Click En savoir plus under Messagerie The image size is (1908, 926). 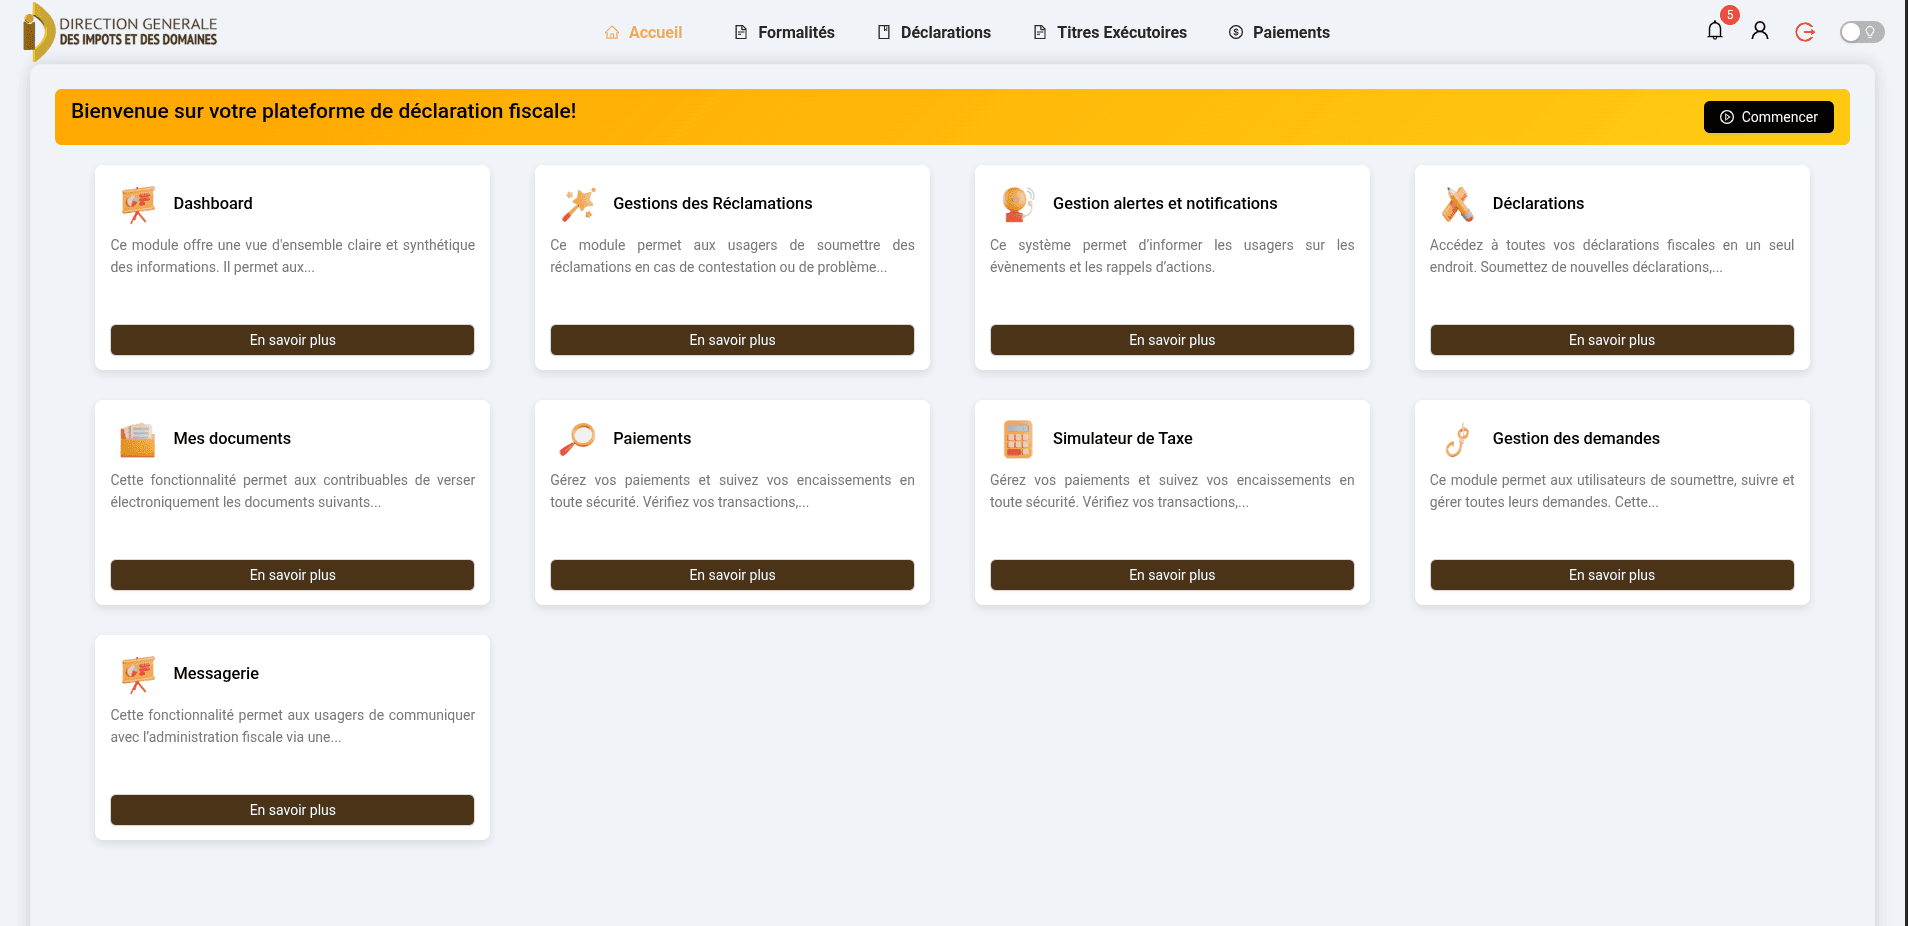point(292,810)
